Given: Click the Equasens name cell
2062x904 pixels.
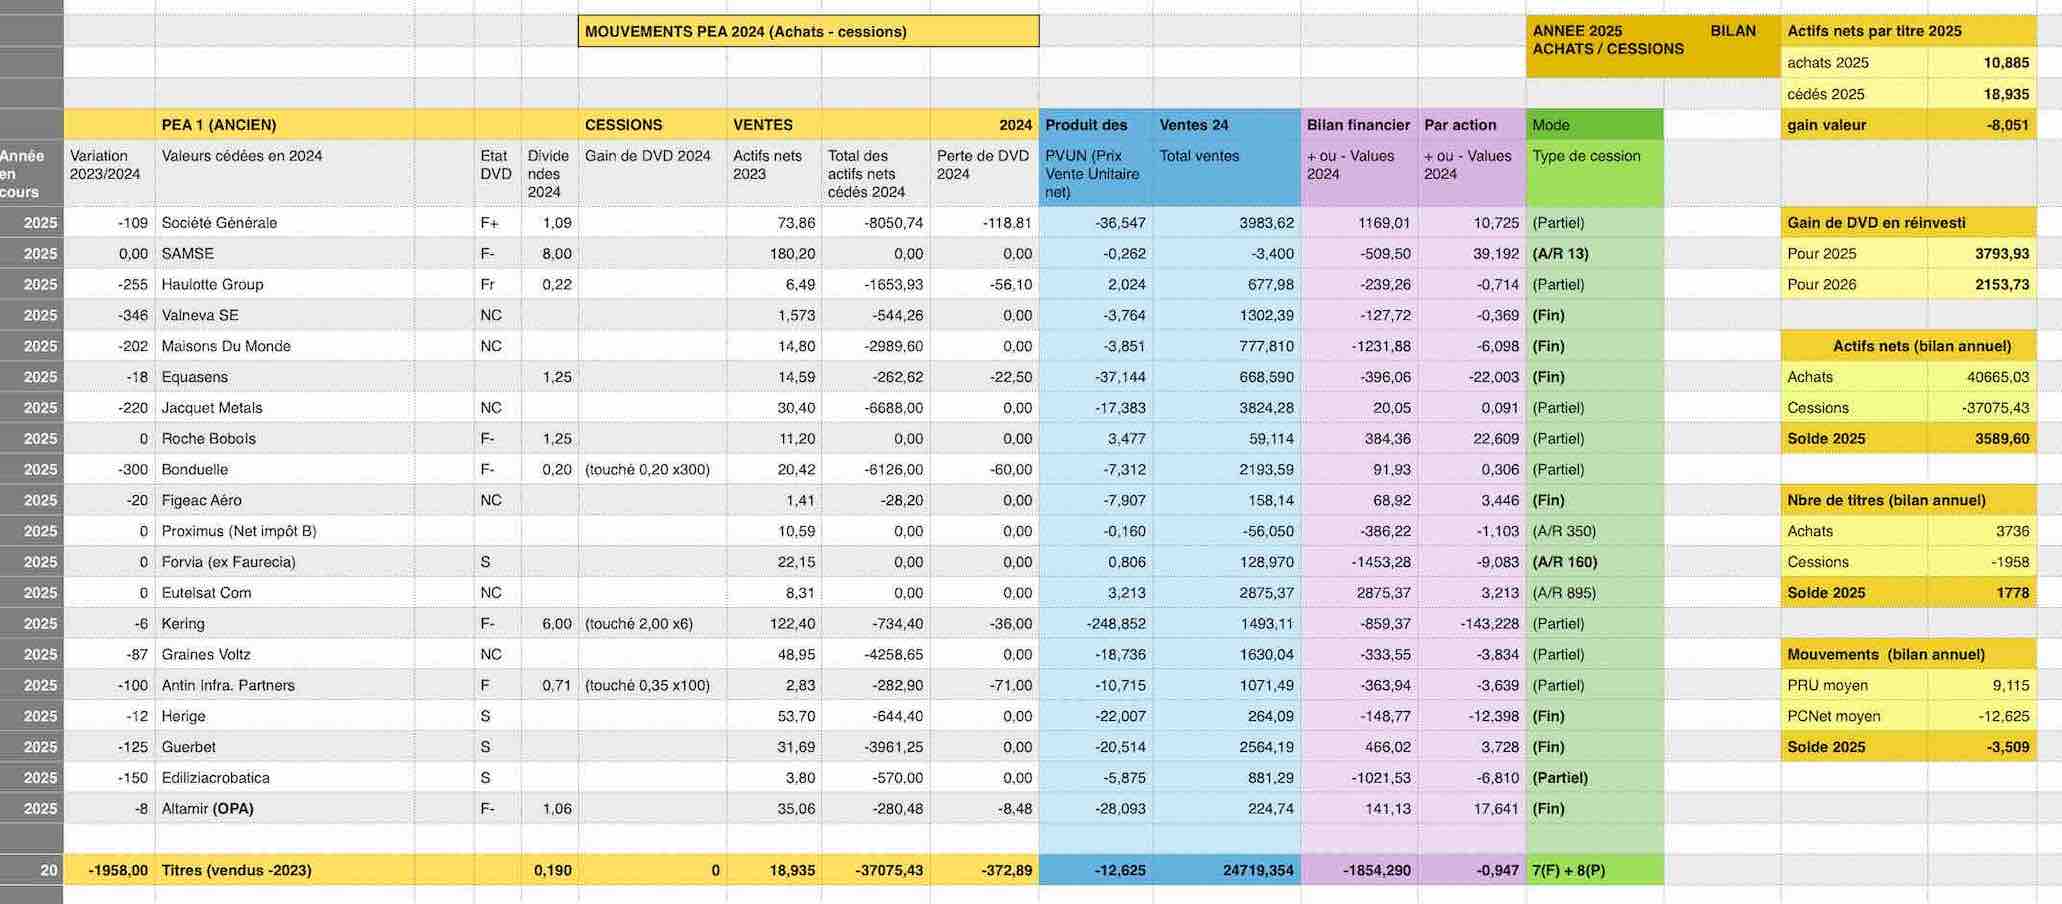Looking at the screenshot, I should click(285, 378).
